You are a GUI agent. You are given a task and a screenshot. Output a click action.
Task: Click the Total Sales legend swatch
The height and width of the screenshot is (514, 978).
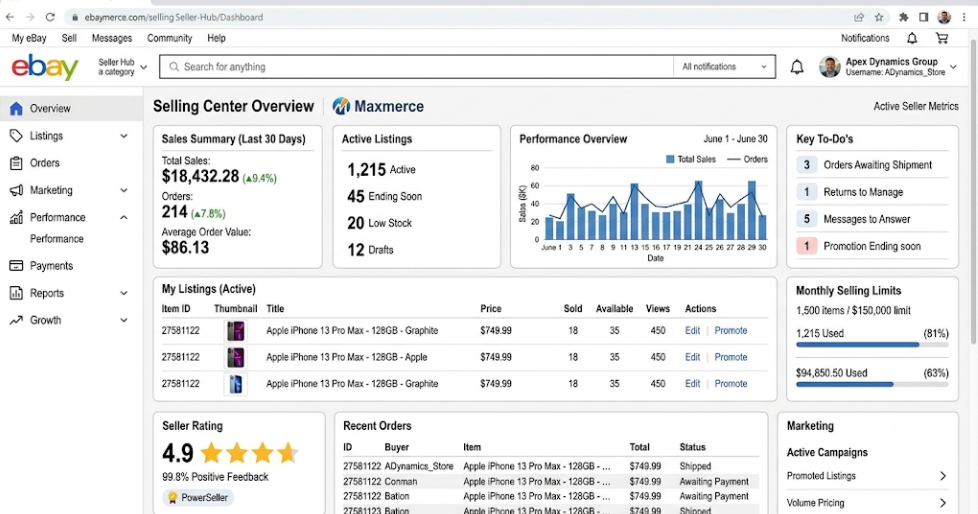tap(670, 160)
